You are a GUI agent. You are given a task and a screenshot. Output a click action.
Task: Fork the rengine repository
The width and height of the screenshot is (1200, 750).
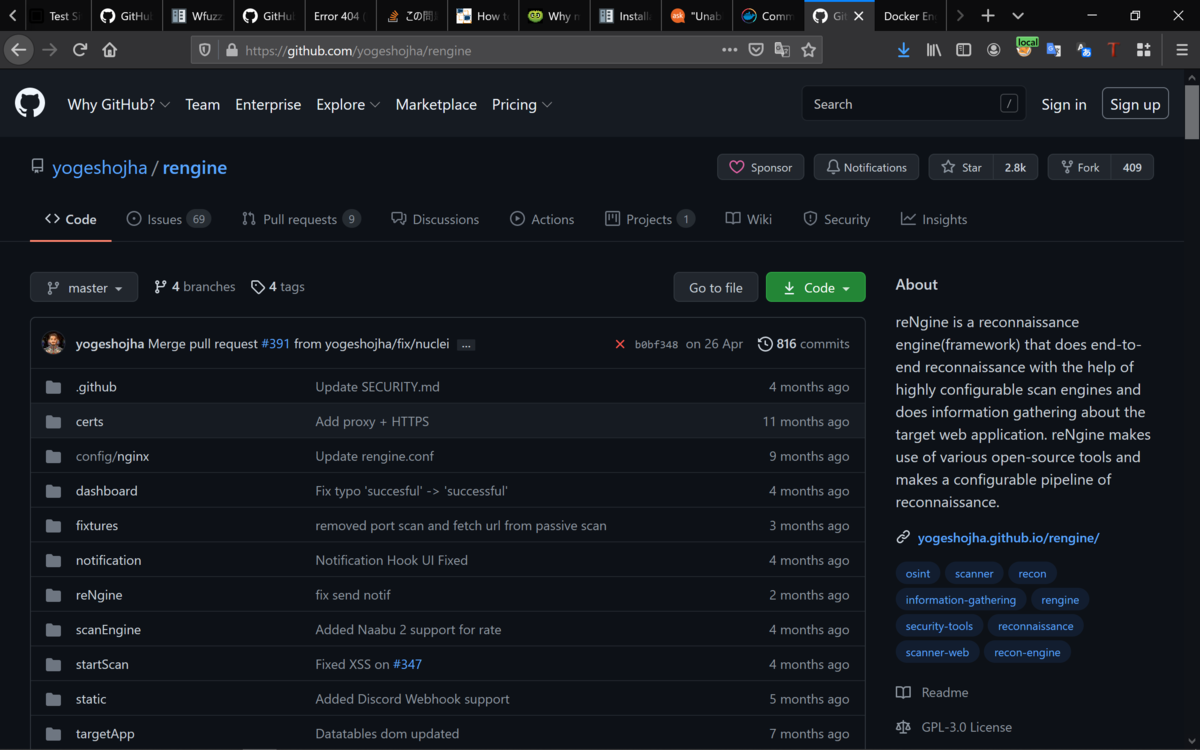(1078, 167)
